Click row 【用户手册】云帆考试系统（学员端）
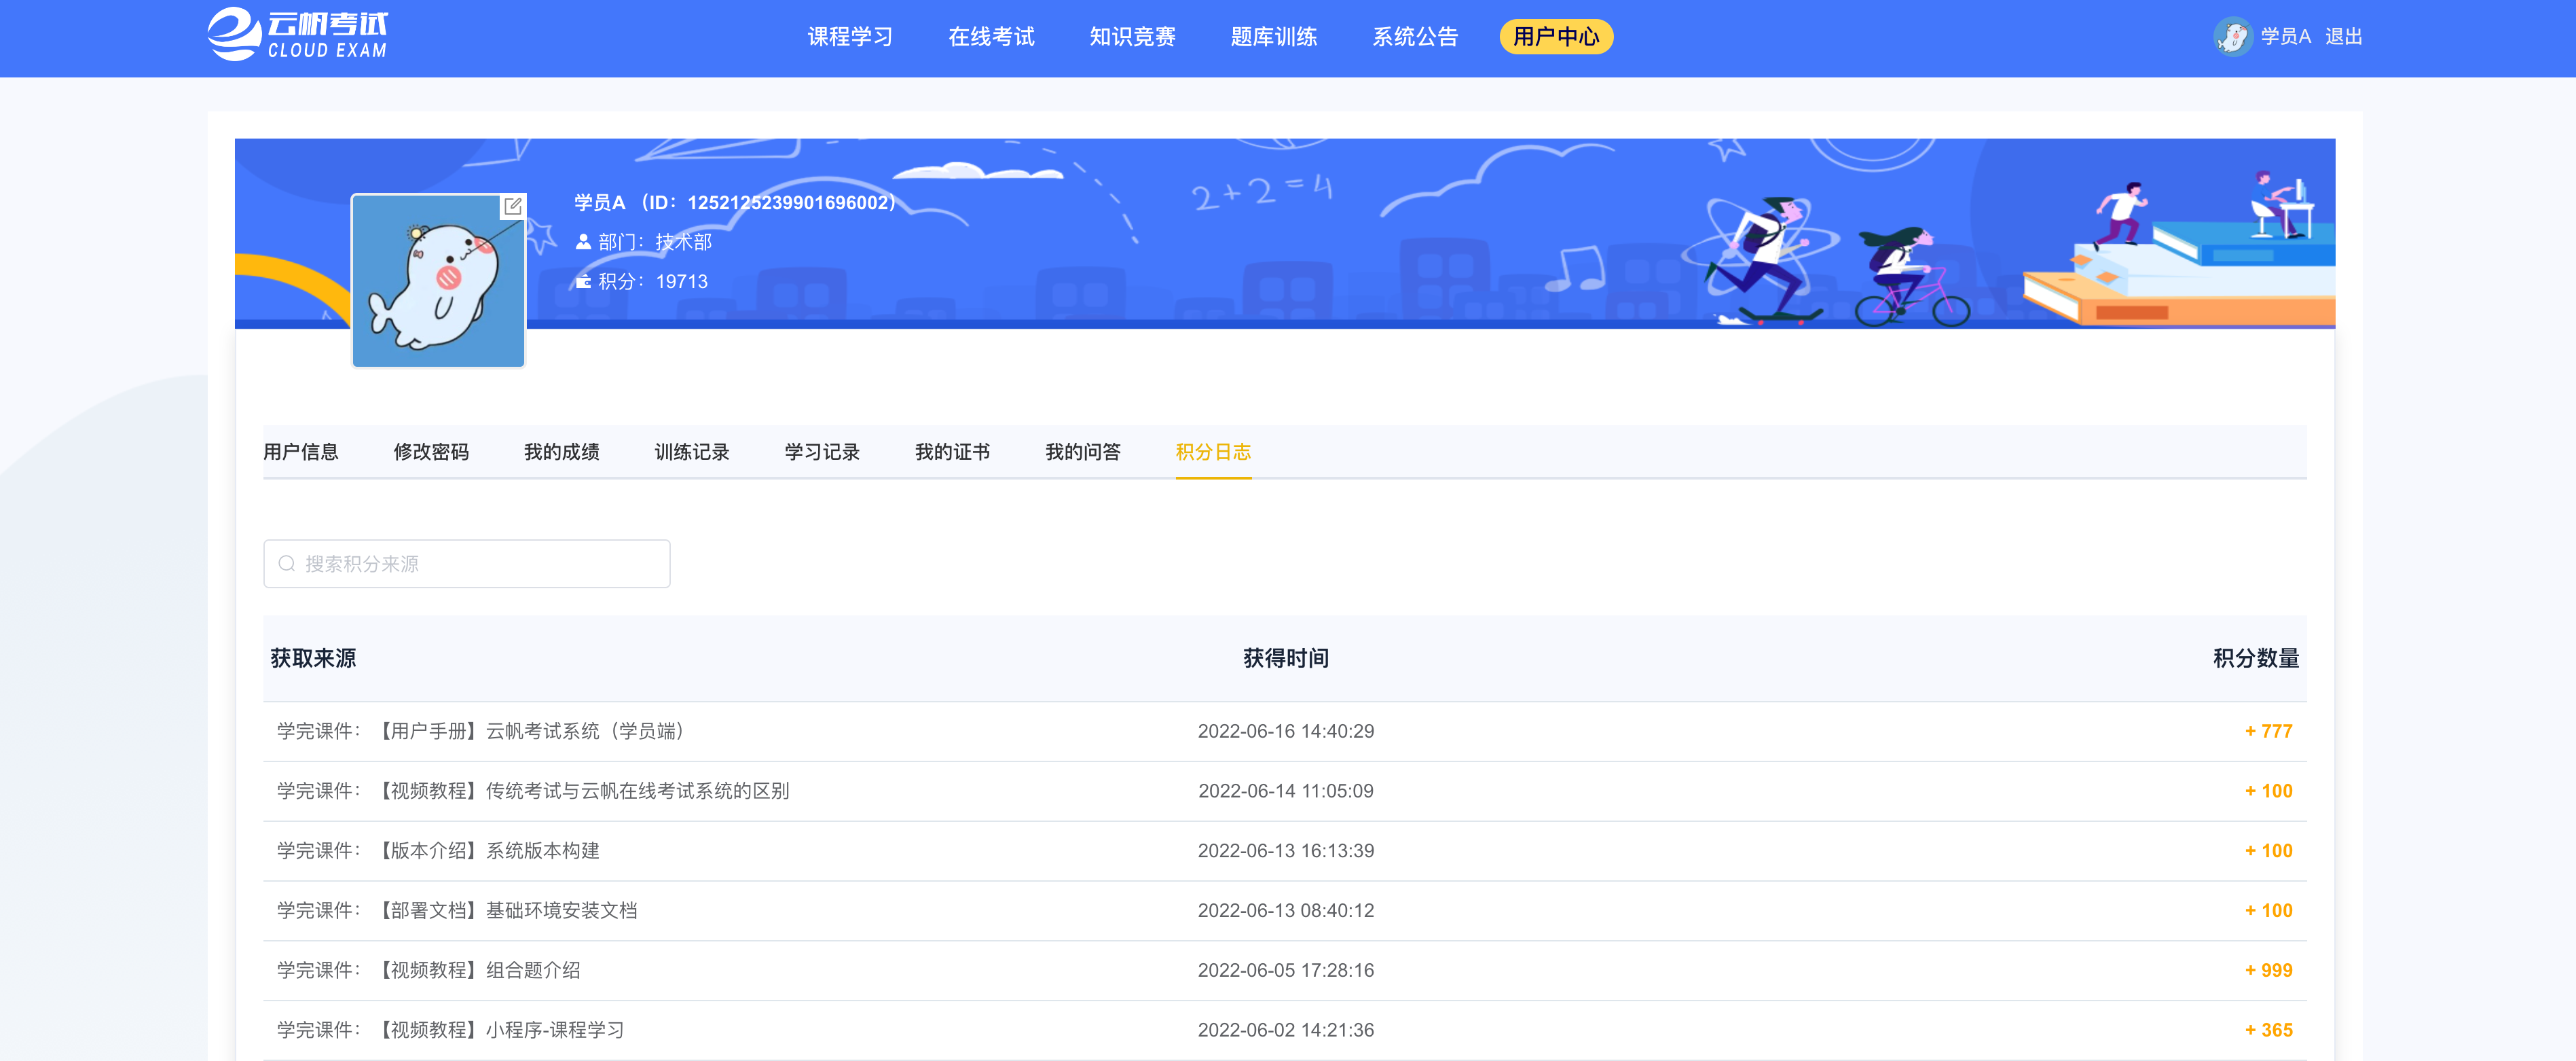This screenshot has width=2576, height=1061. coord(1285,732)
